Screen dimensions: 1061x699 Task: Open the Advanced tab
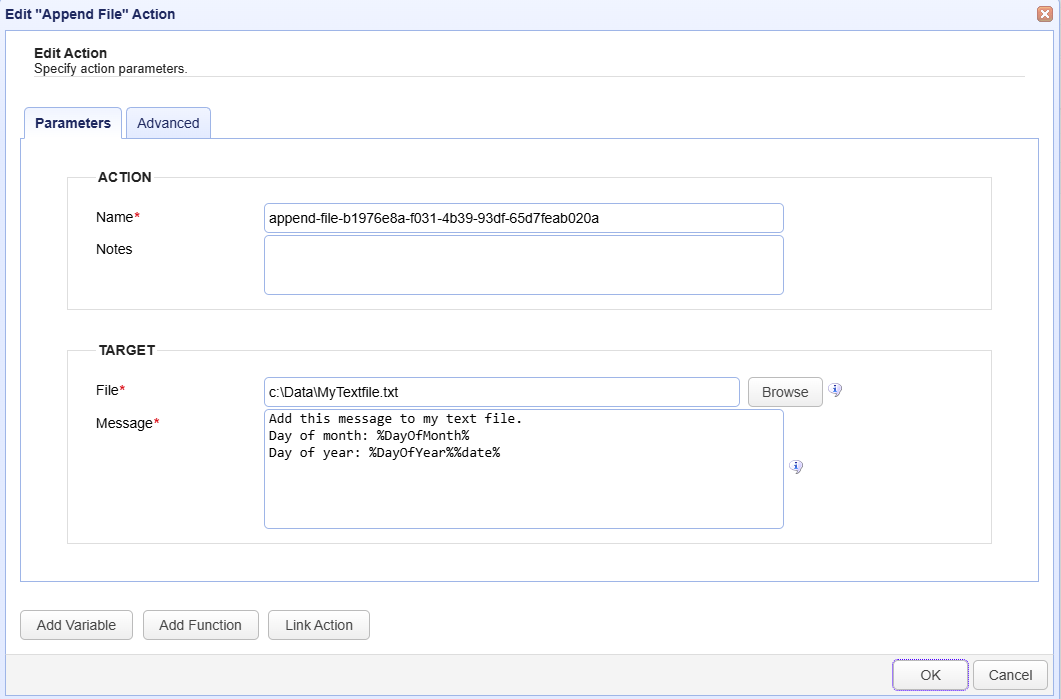coord(168,123)
